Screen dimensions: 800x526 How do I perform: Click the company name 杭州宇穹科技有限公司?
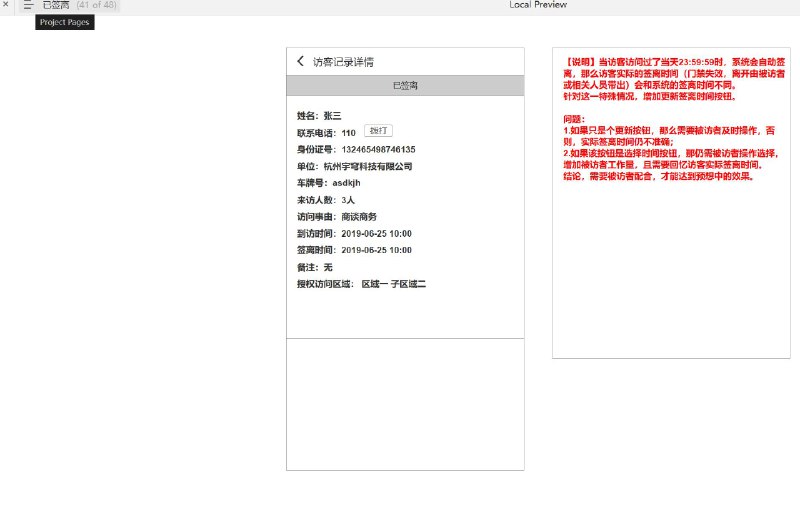[368, 166]
